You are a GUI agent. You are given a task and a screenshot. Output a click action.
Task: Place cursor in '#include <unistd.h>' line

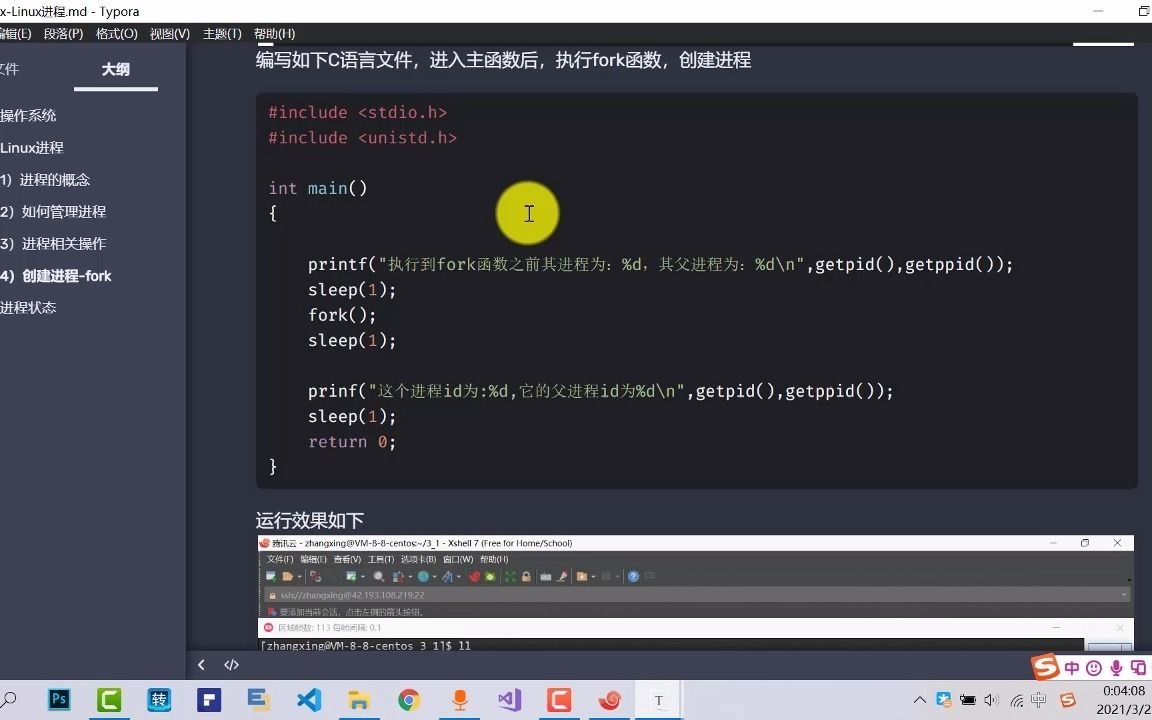(362, 137)
